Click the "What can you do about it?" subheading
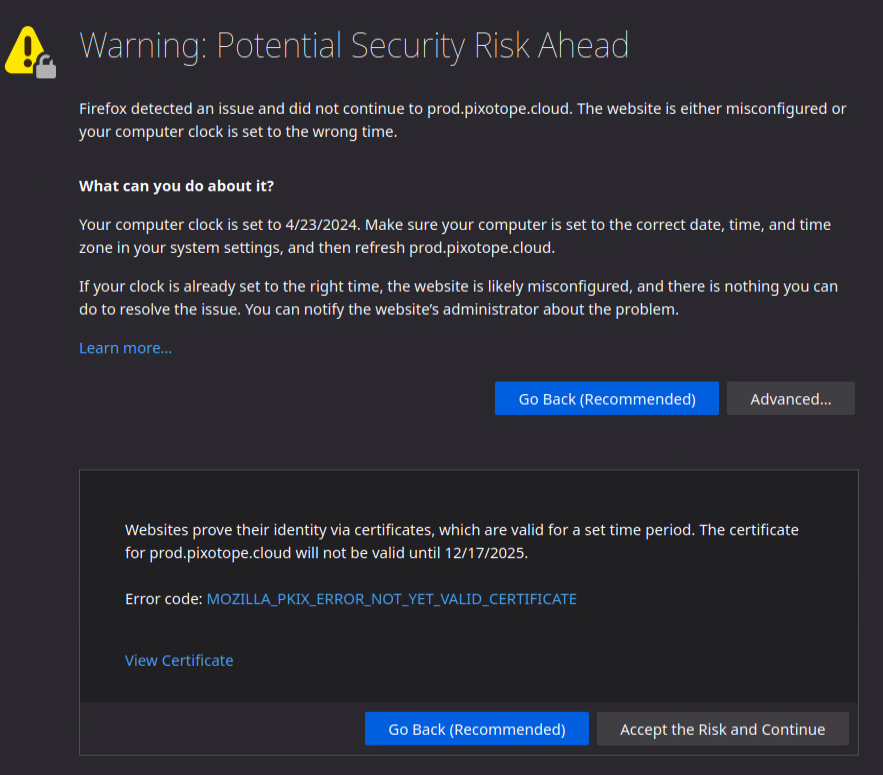This screenshot has height=775, width=883. pyautogui.click(x=176, y=186)
